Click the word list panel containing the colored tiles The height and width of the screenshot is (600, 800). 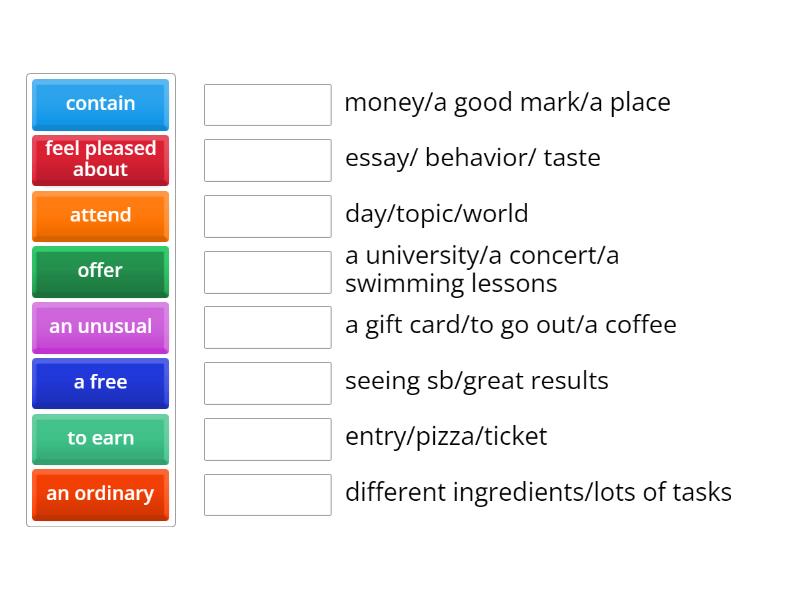click(x=100, y=300)
